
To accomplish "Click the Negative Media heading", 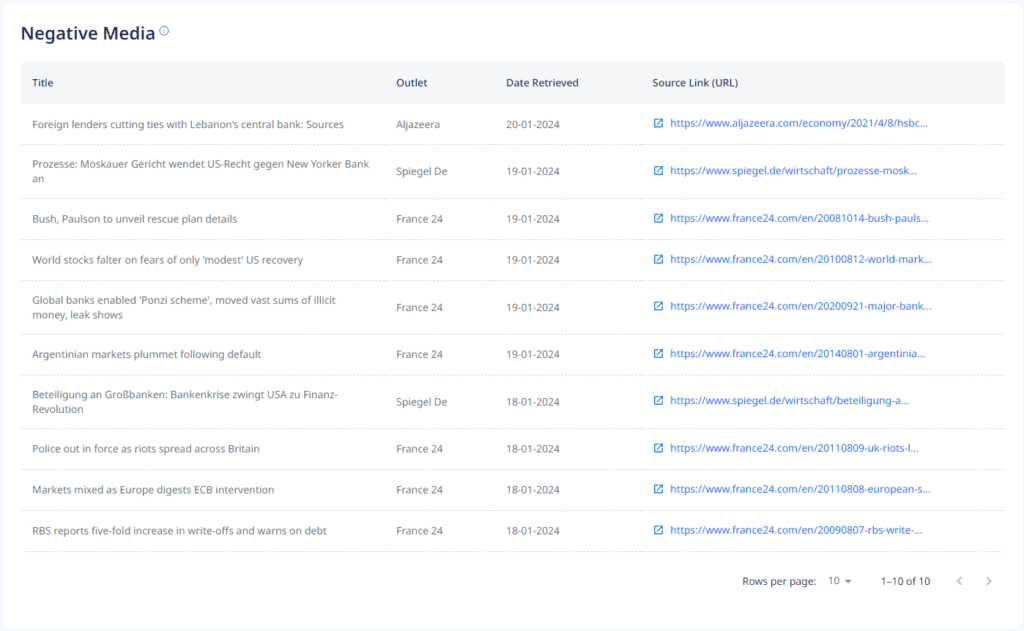I will tap(88, 33).
